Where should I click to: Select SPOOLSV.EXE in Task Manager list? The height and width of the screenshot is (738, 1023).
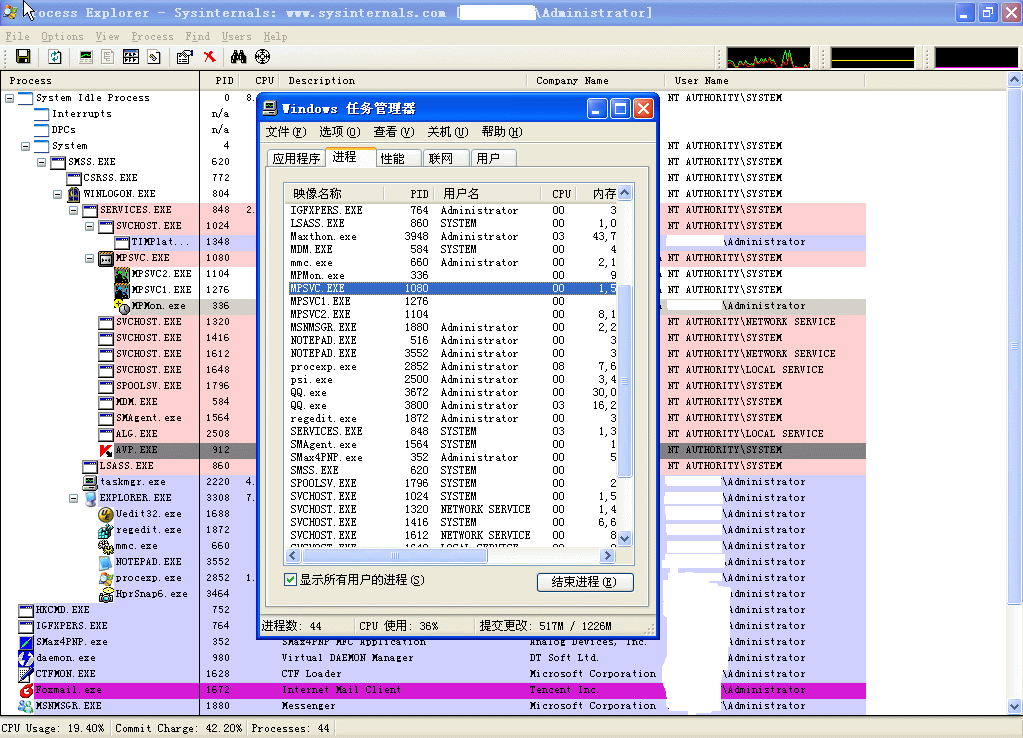point(453,484)
